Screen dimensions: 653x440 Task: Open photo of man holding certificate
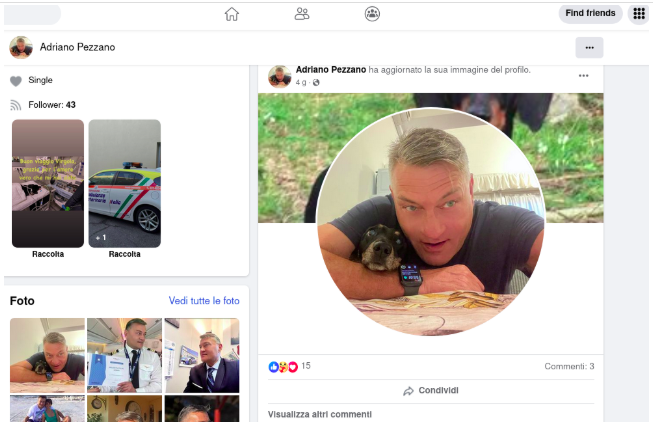124,355
